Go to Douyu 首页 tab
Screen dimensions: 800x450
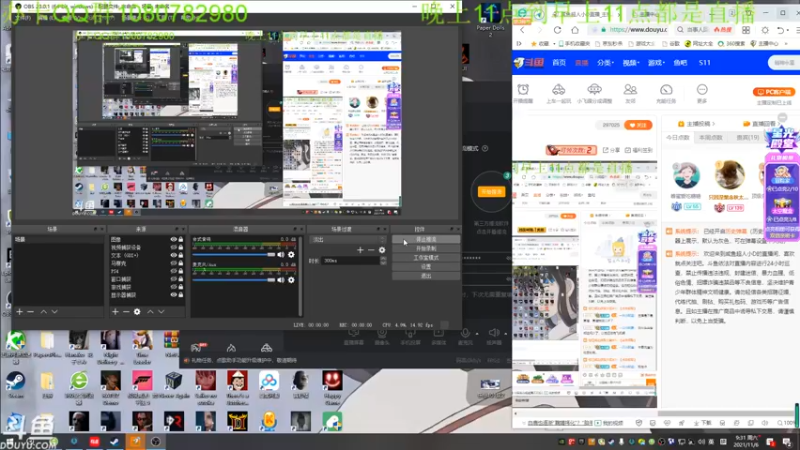[559, 63]
